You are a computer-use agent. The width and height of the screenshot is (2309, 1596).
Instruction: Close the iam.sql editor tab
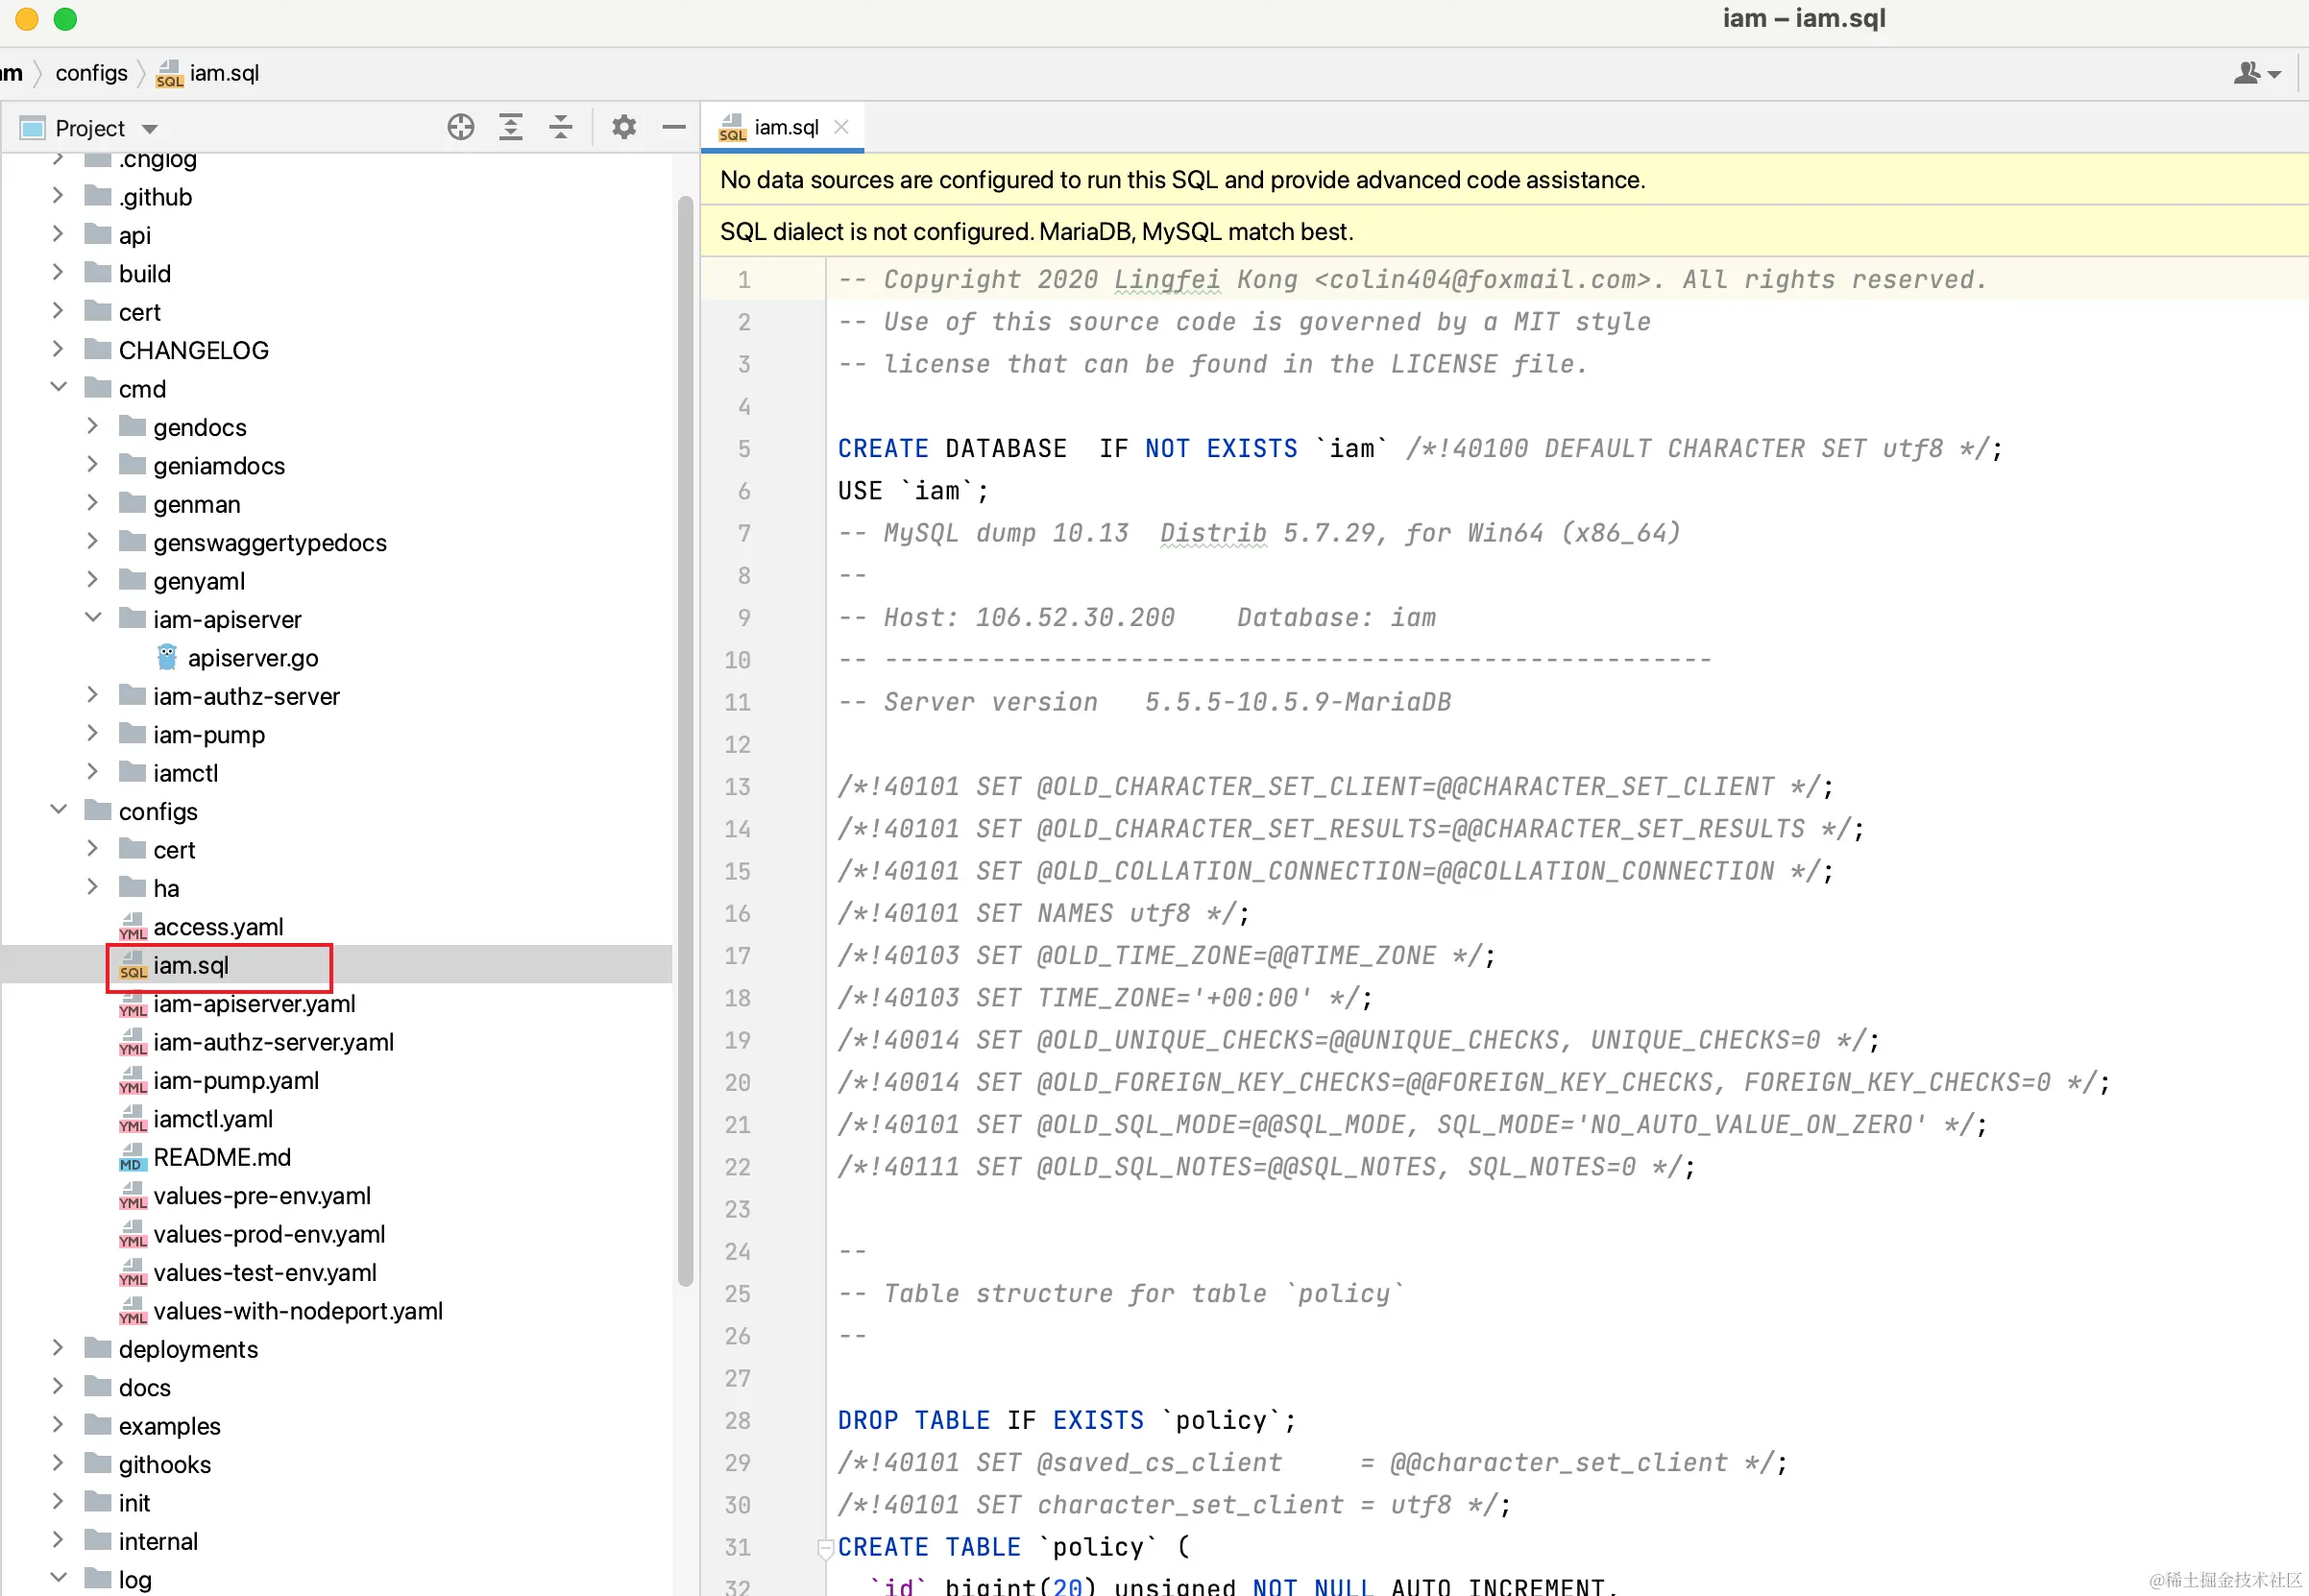[x=841, y=127]
